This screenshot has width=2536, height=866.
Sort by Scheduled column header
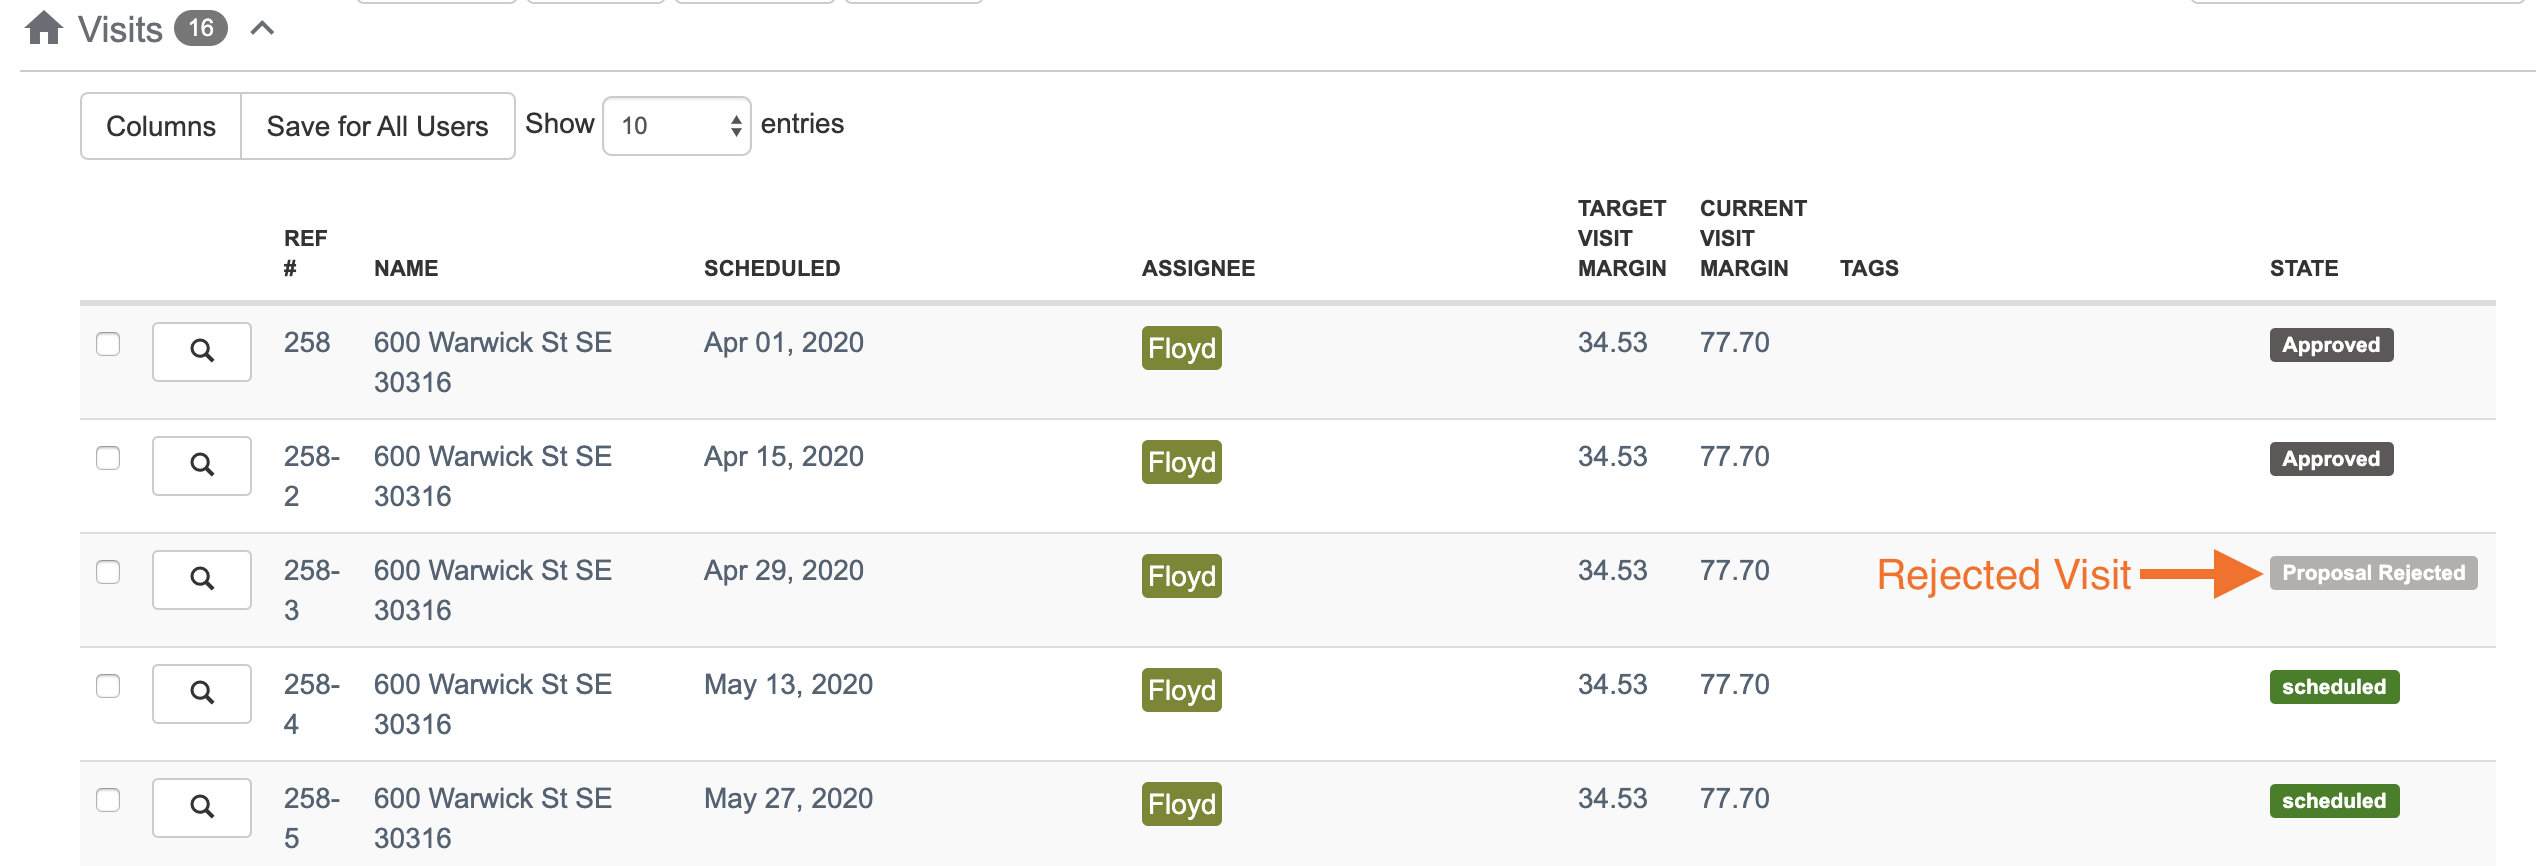pos(771,268)
